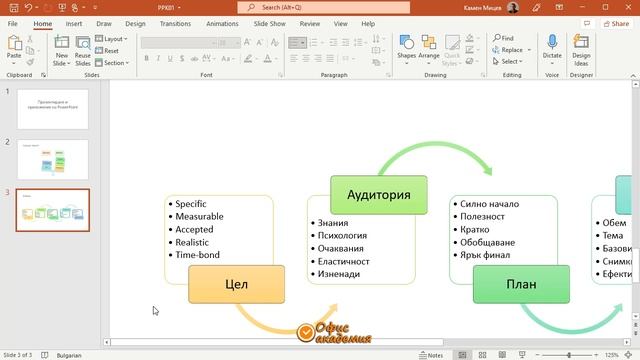The width and height of the screenshot is (640, 360).
Task: Justify the text
Action: click(x=330, y=59)
